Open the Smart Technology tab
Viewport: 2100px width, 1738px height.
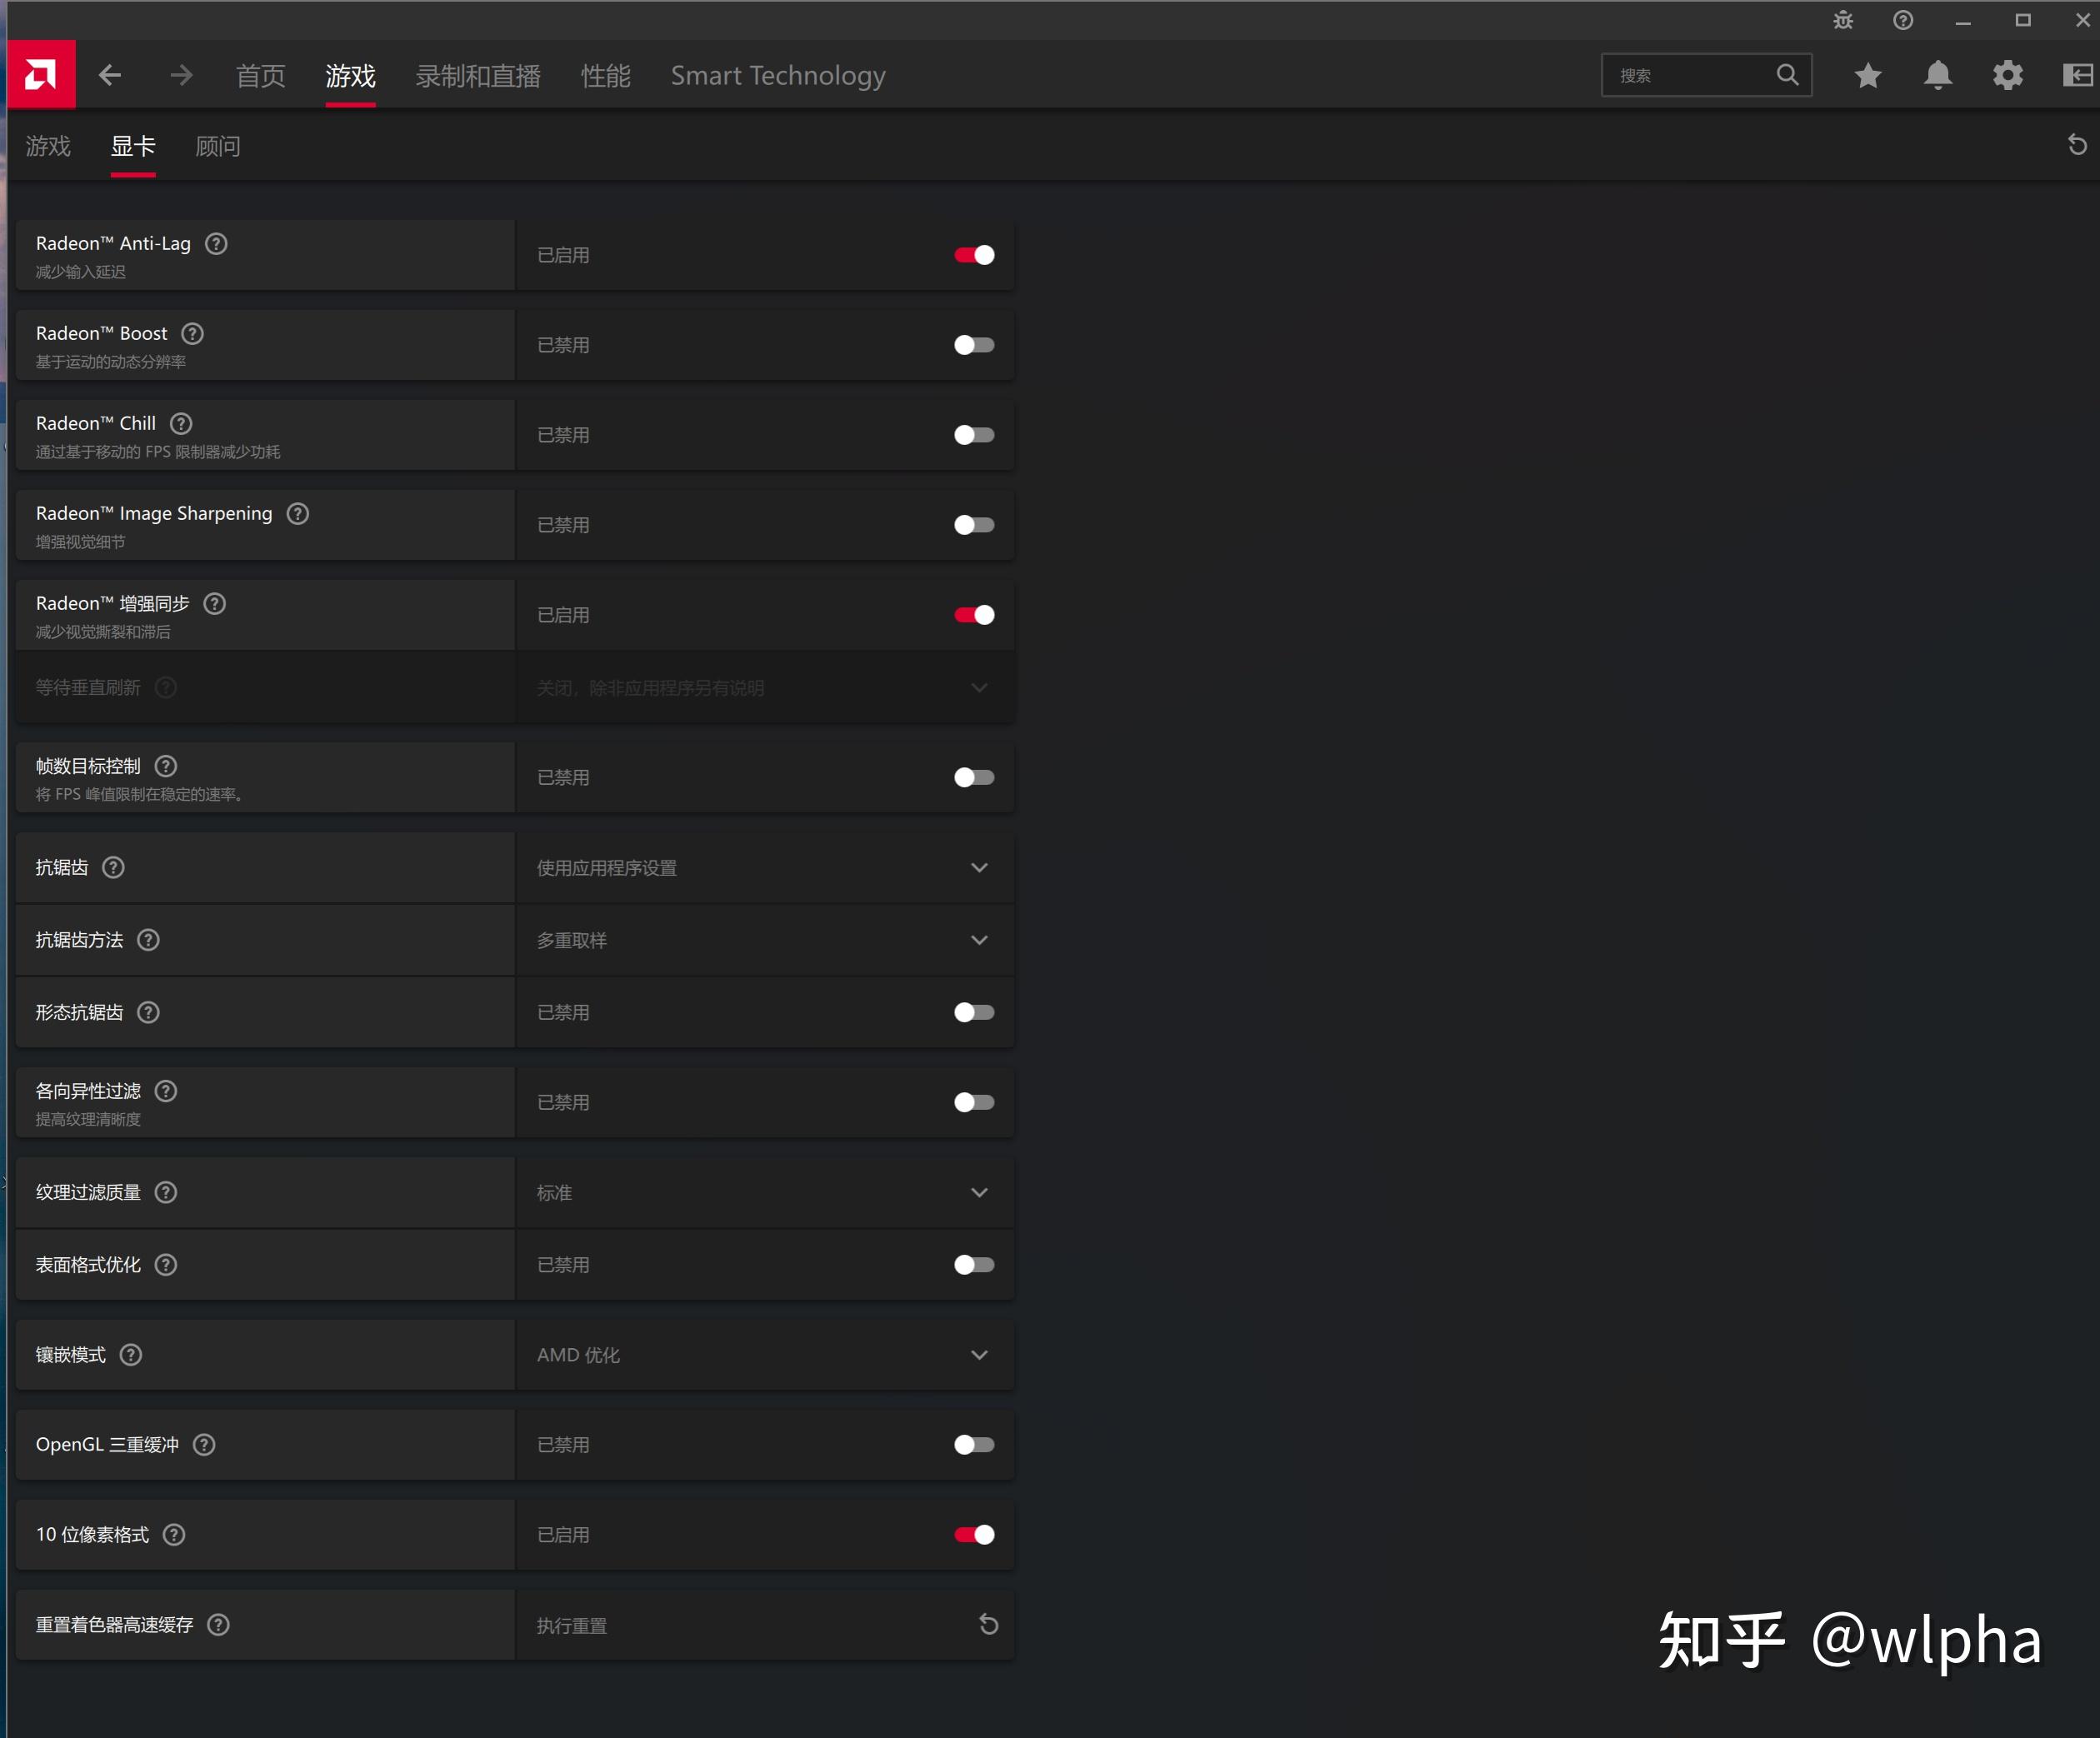778,75
